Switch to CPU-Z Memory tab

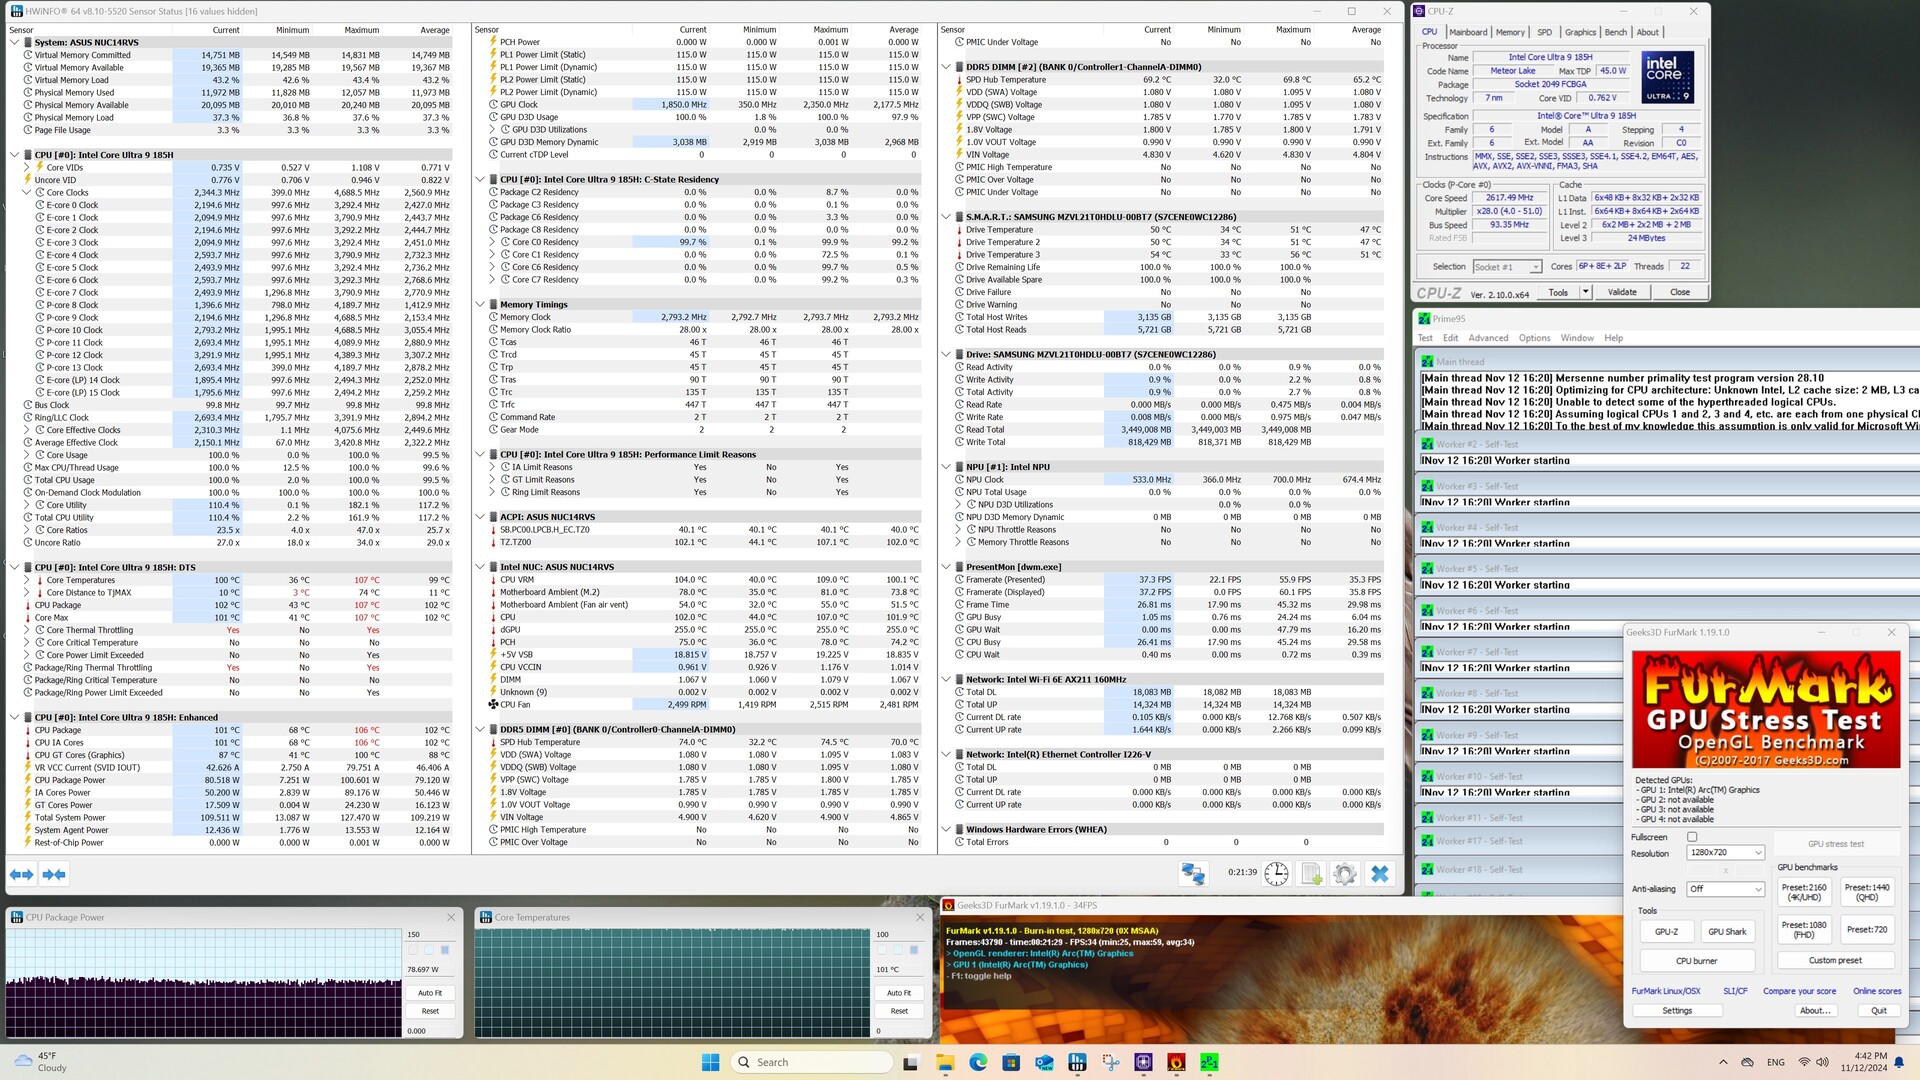point(1510,32)
